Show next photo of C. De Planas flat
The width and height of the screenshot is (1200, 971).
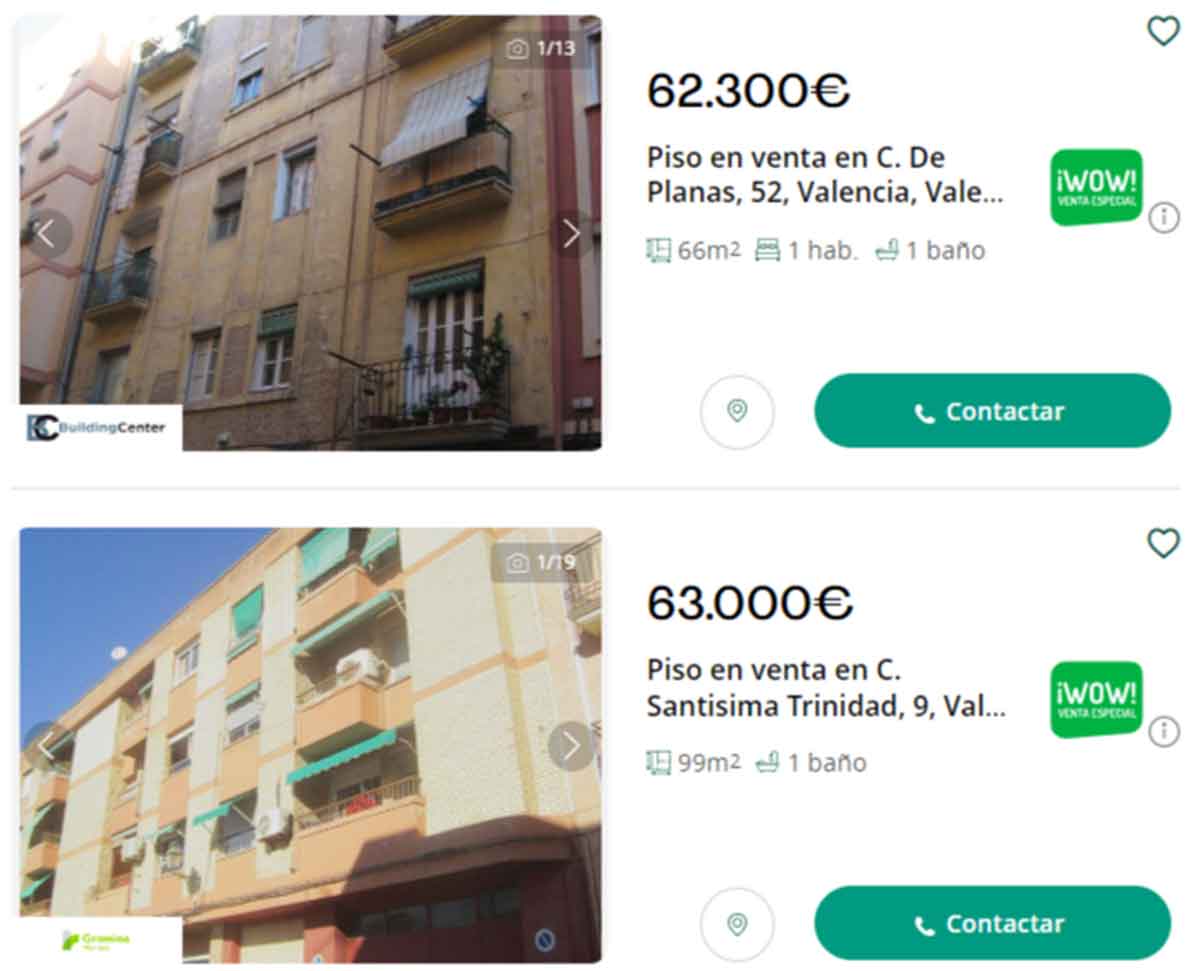pos(571,234)
